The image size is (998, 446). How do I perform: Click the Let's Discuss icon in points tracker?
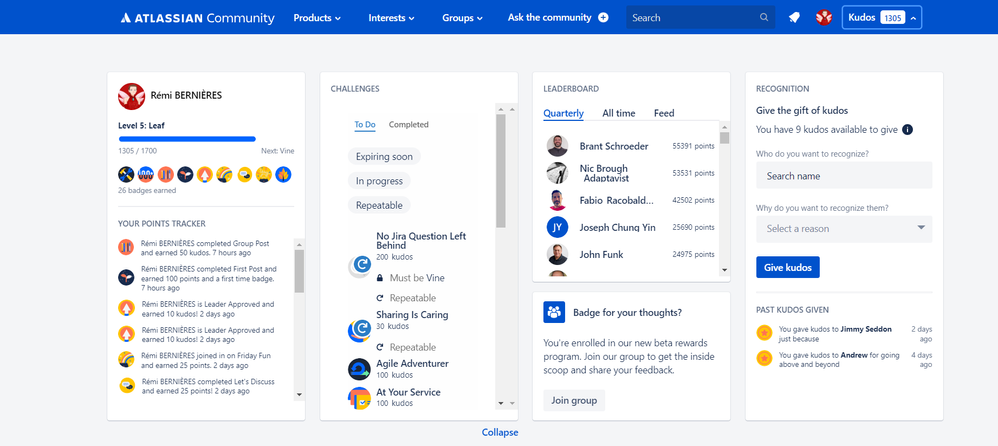[127, 385]
